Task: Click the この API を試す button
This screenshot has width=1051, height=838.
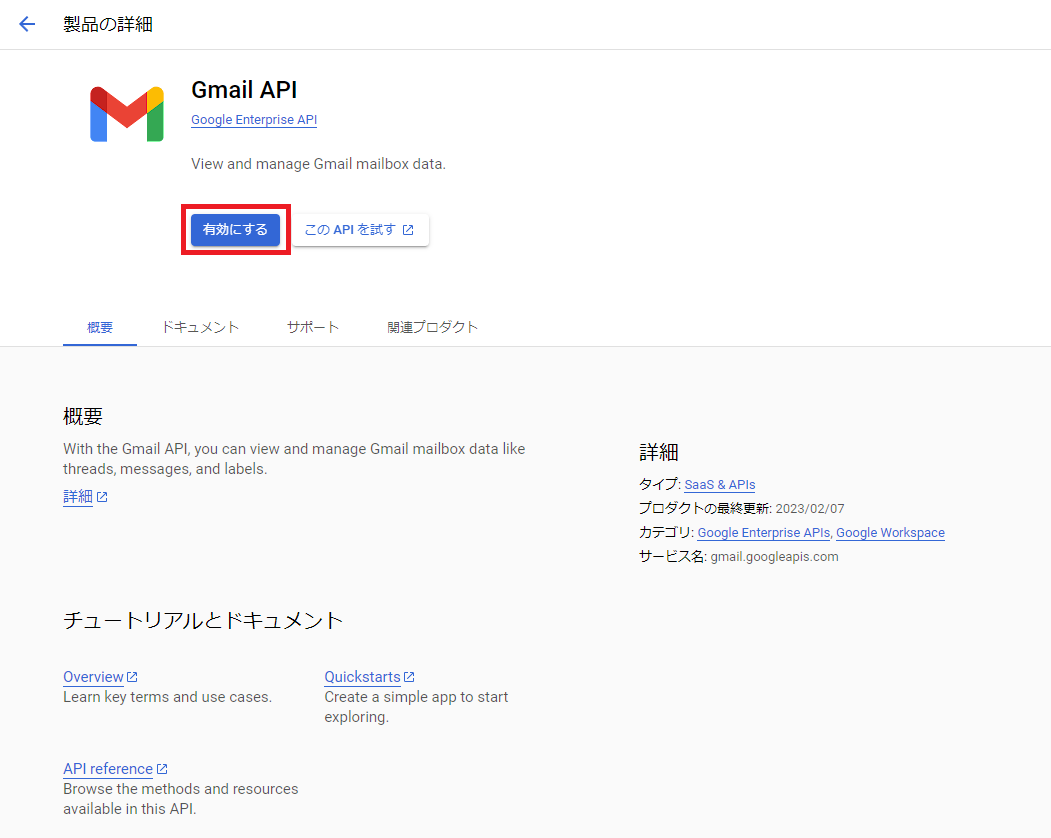Action: point(360,230)
